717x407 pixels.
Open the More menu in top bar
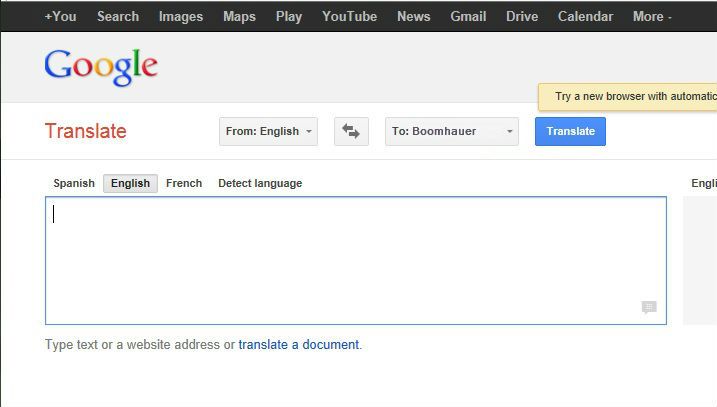[652, 16]
